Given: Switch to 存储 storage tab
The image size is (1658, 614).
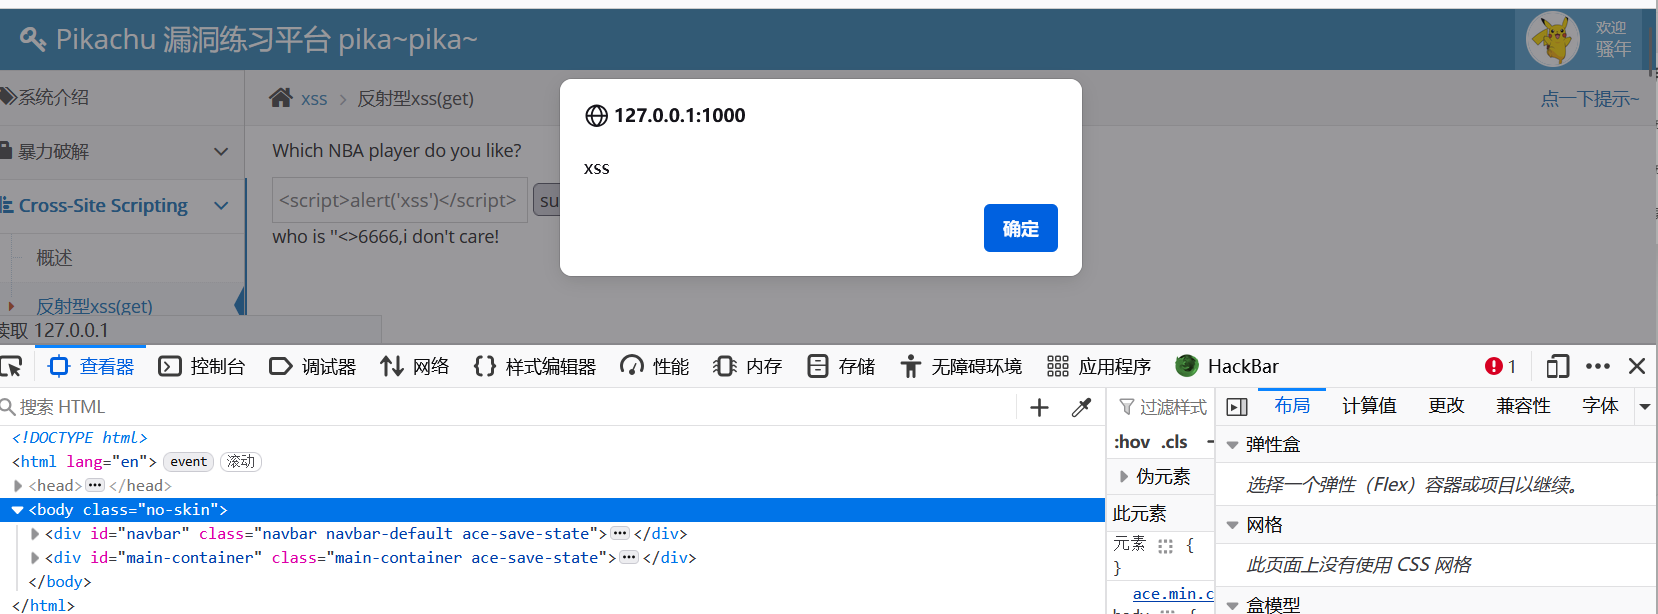Looking at the screenshot, I should tap(841, 367).
